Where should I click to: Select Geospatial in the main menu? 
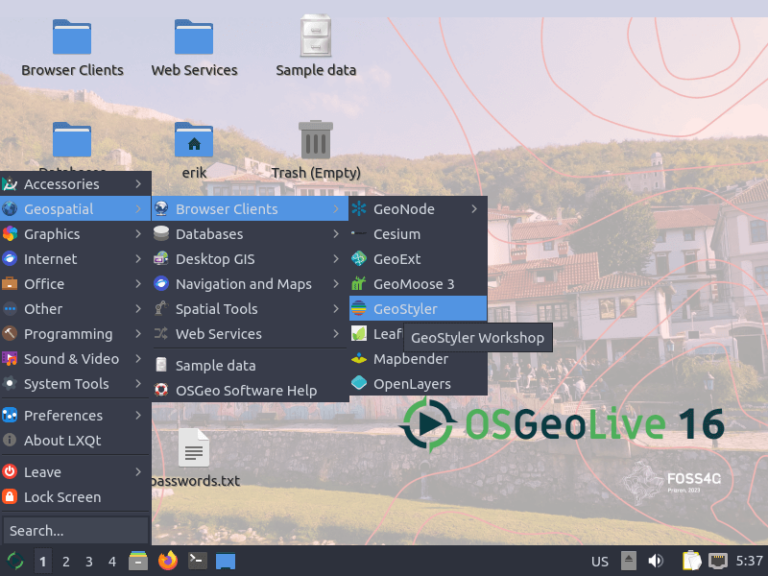75,209
